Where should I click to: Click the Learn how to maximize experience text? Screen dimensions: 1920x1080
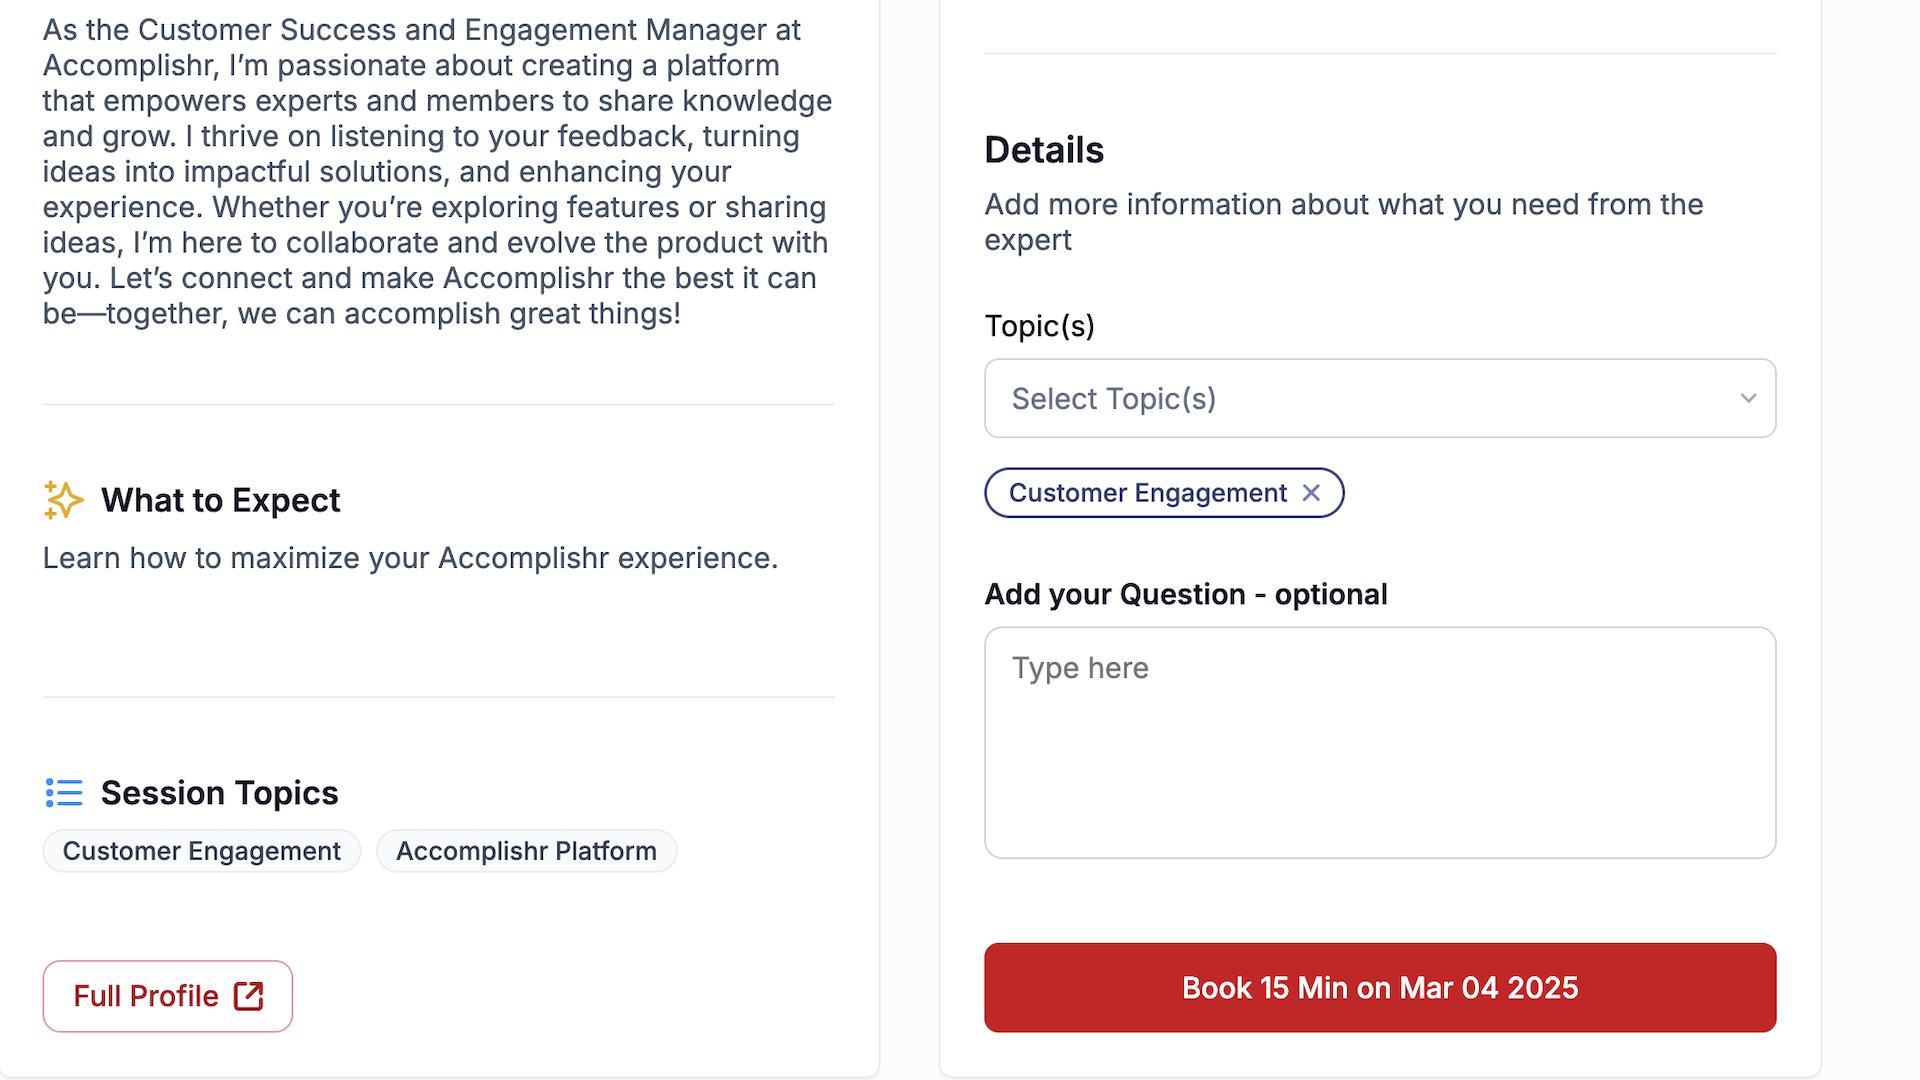[x=410, y=558]
